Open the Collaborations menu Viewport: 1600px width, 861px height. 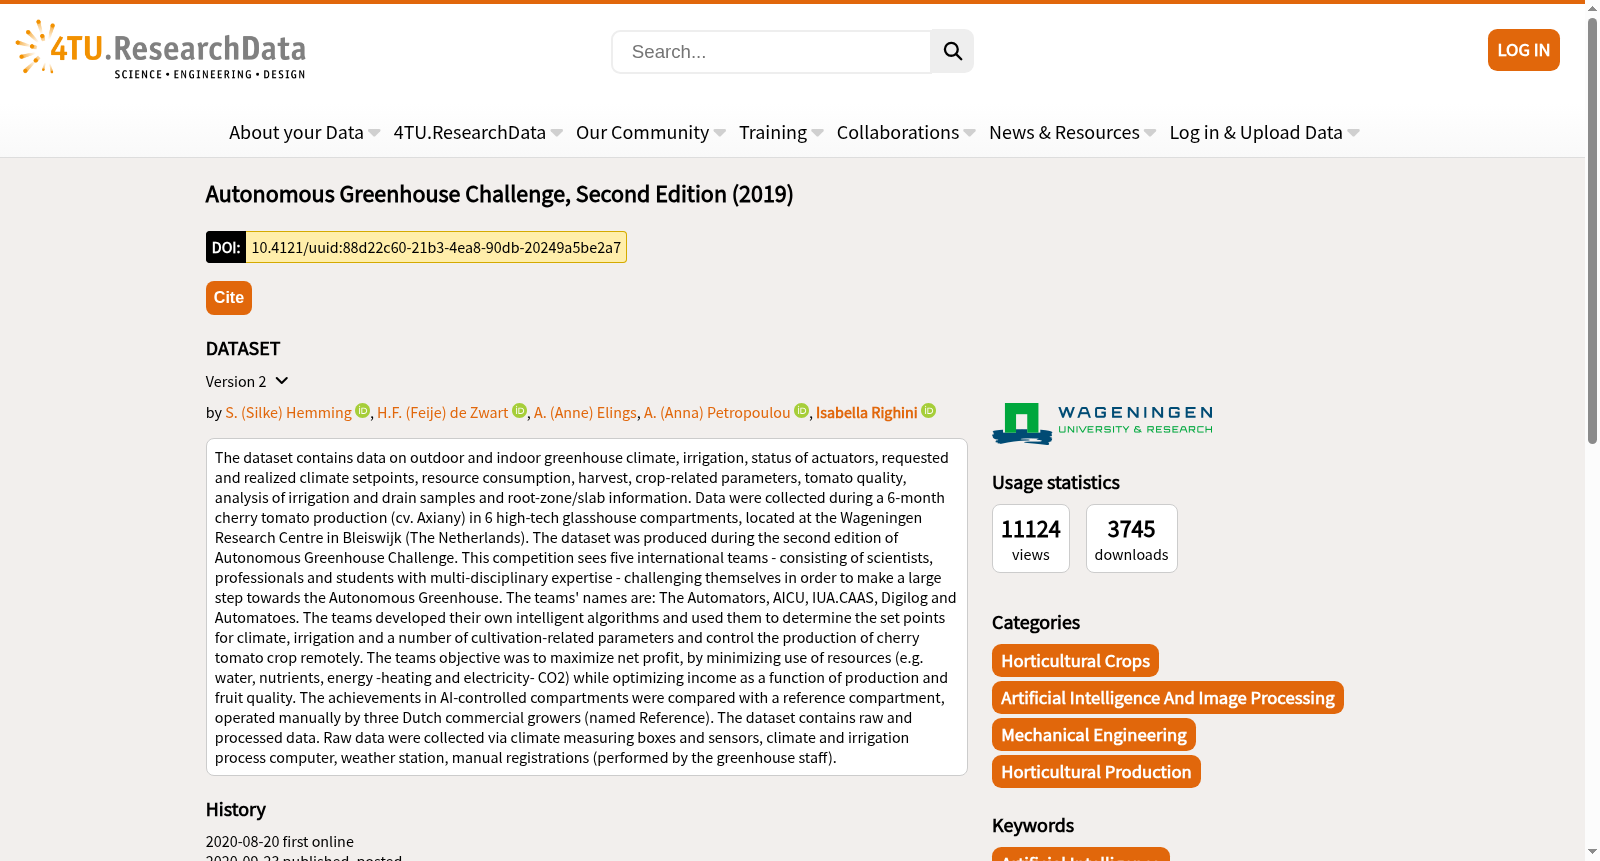[x=906, y=133]
